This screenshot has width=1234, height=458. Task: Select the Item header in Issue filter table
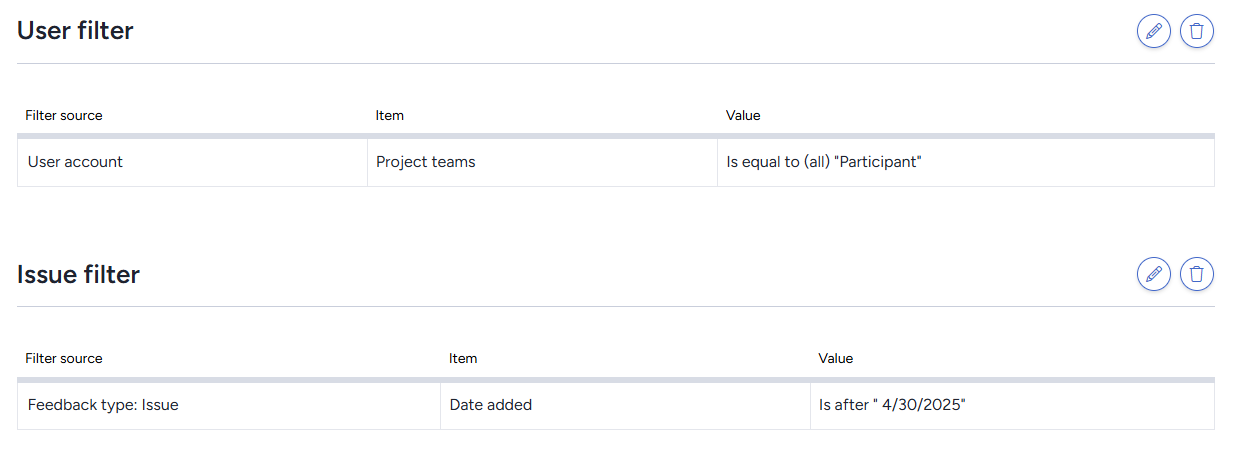463,358
